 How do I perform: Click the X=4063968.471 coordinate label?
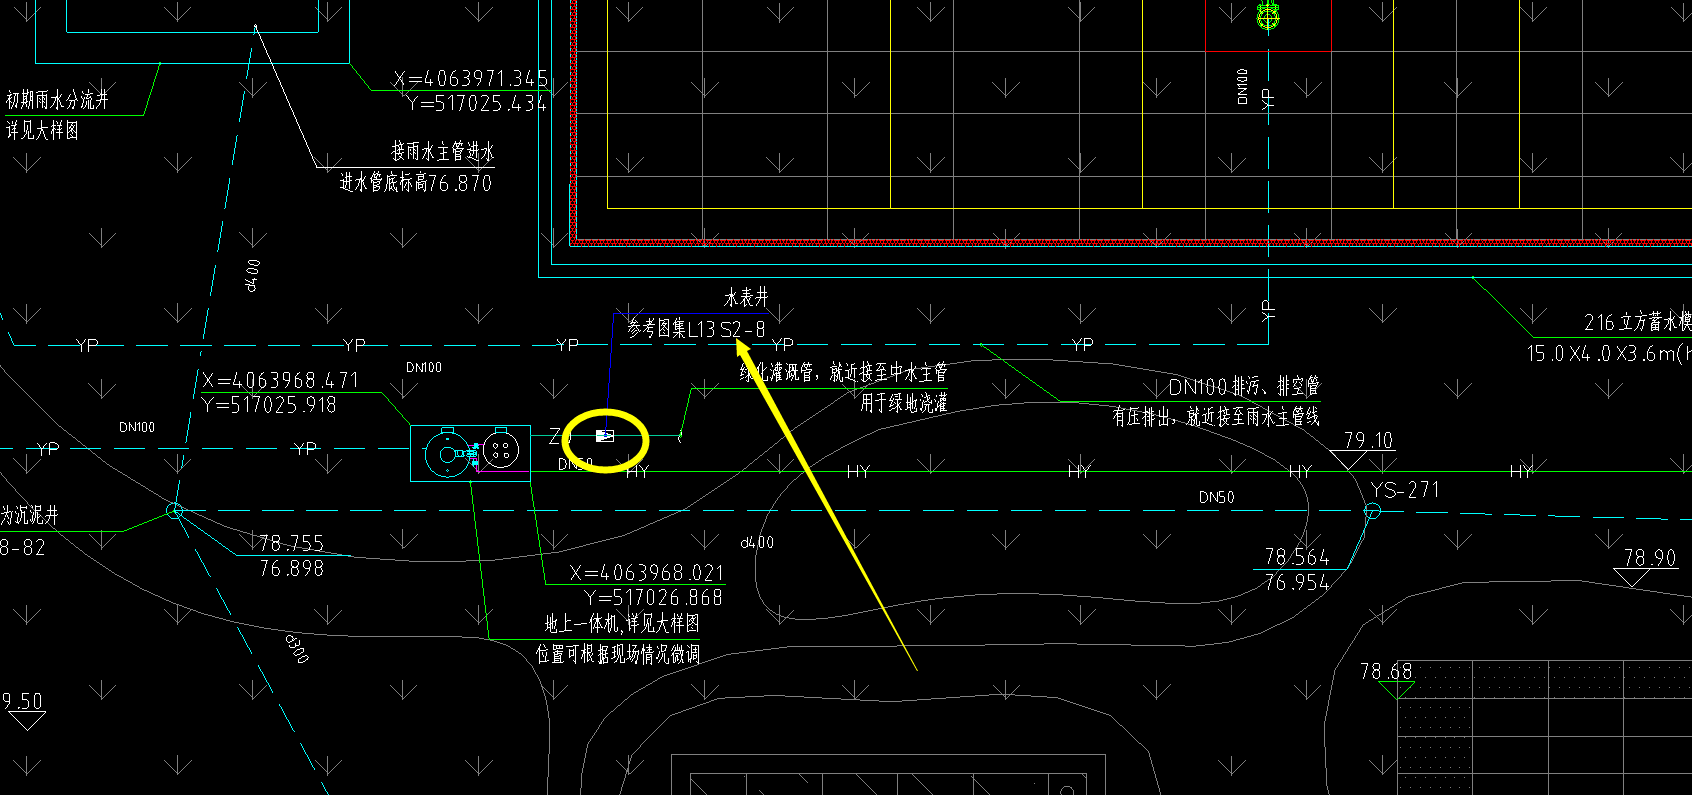point(280,381)
